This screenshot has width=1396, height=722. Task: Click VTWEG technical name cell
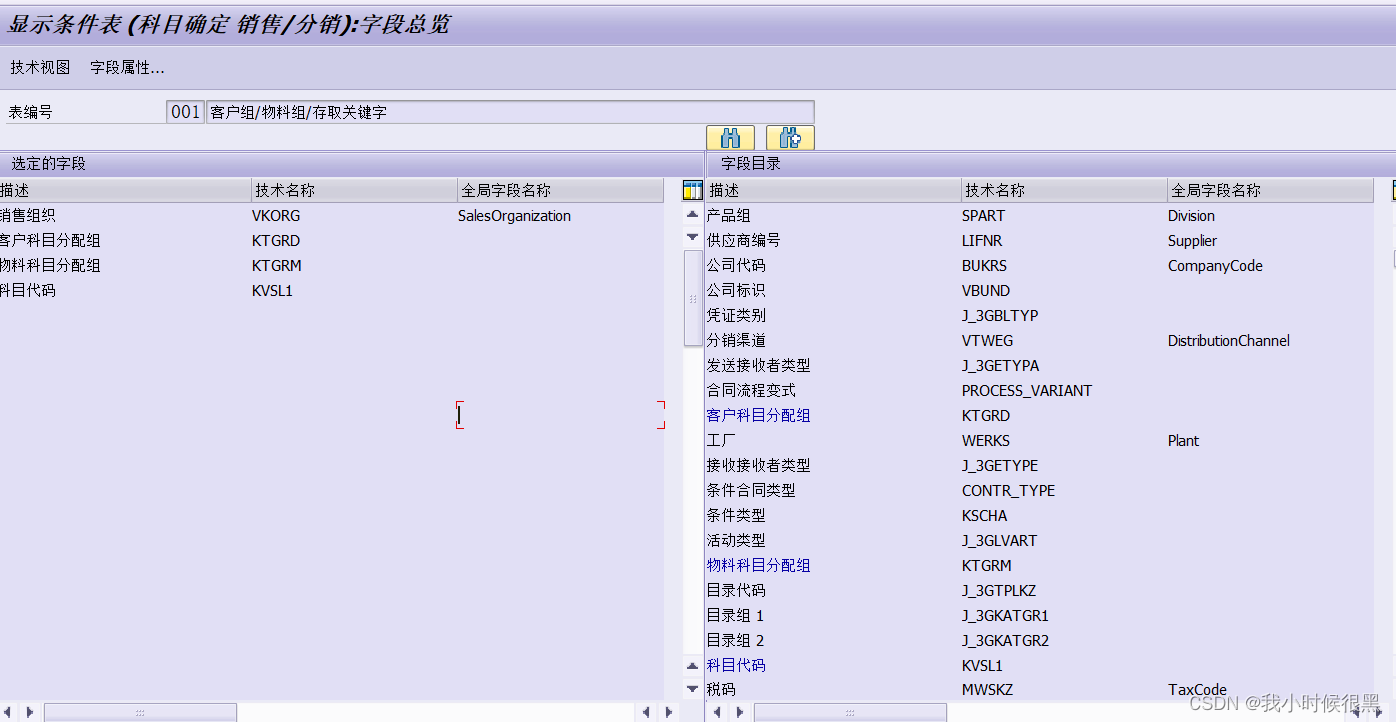click(x=987, y=341)
